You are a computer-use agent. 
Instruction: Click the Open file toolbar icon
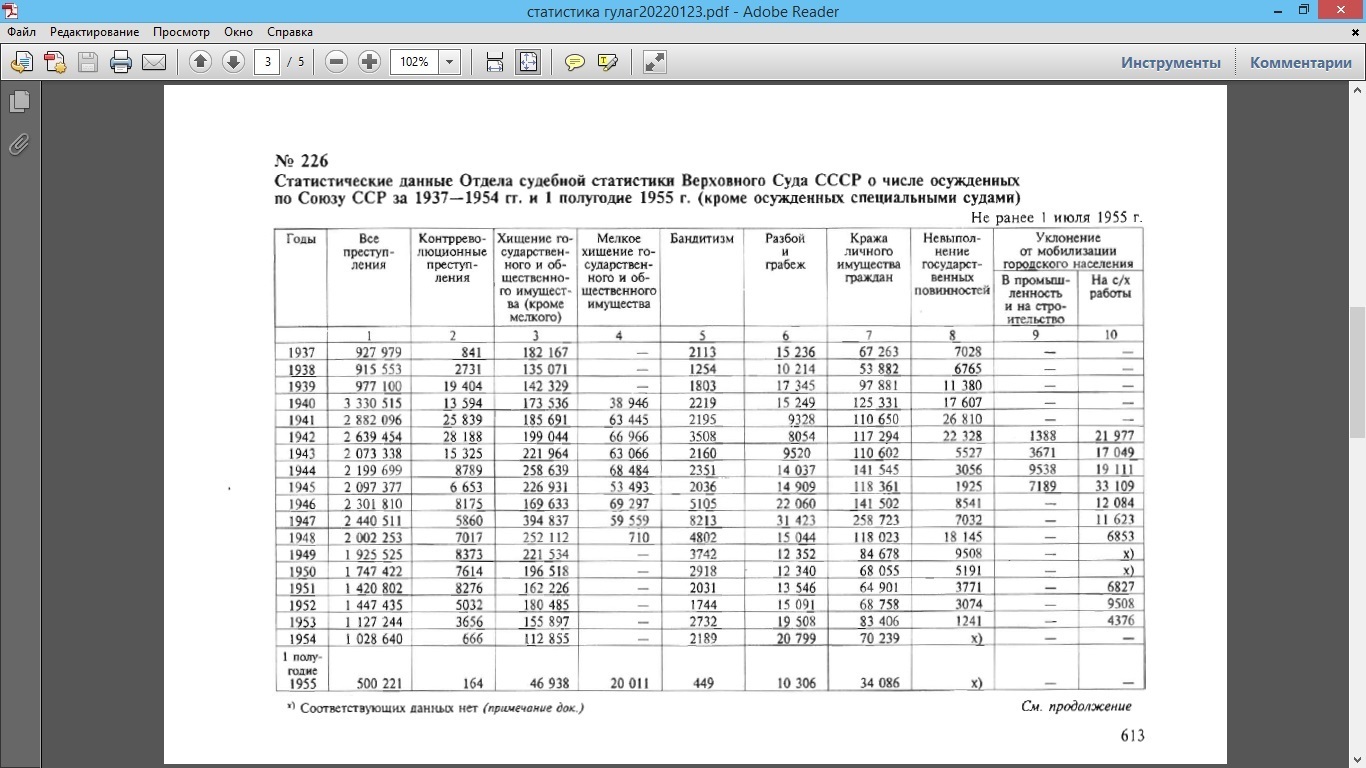[21, 62]
